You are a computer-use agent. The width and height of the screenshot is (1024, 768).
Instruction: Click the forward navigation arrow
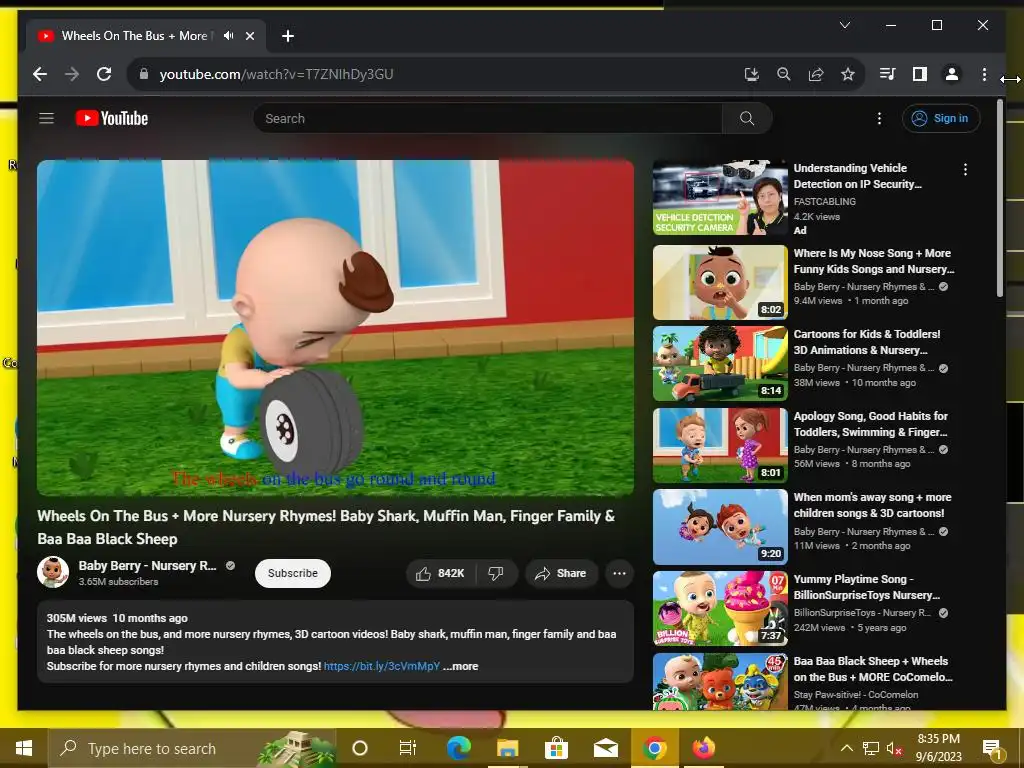72,74
